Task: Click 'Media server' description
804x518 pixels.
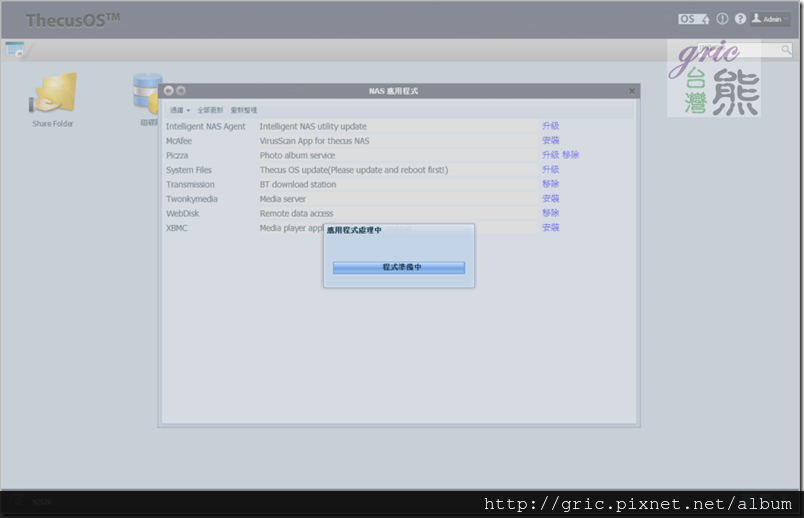Action: pyautogui.click(x=283, y=199)
